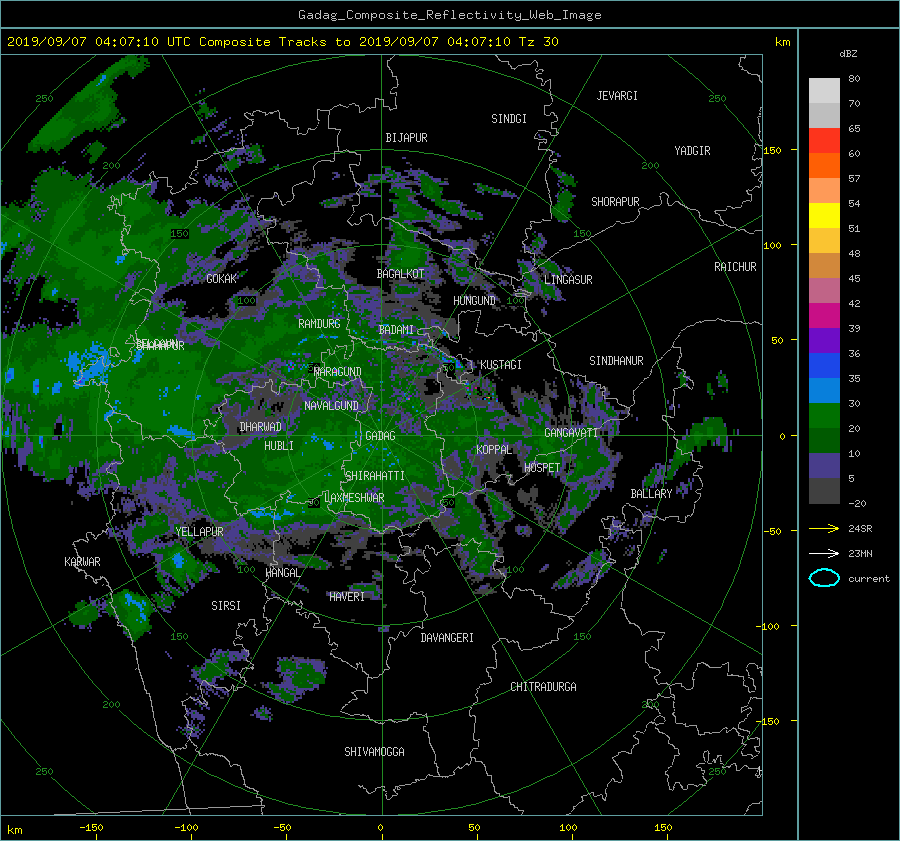The image size is (900, 841).
Task: Click the SIRSI city label
Action: click(226, 606)
